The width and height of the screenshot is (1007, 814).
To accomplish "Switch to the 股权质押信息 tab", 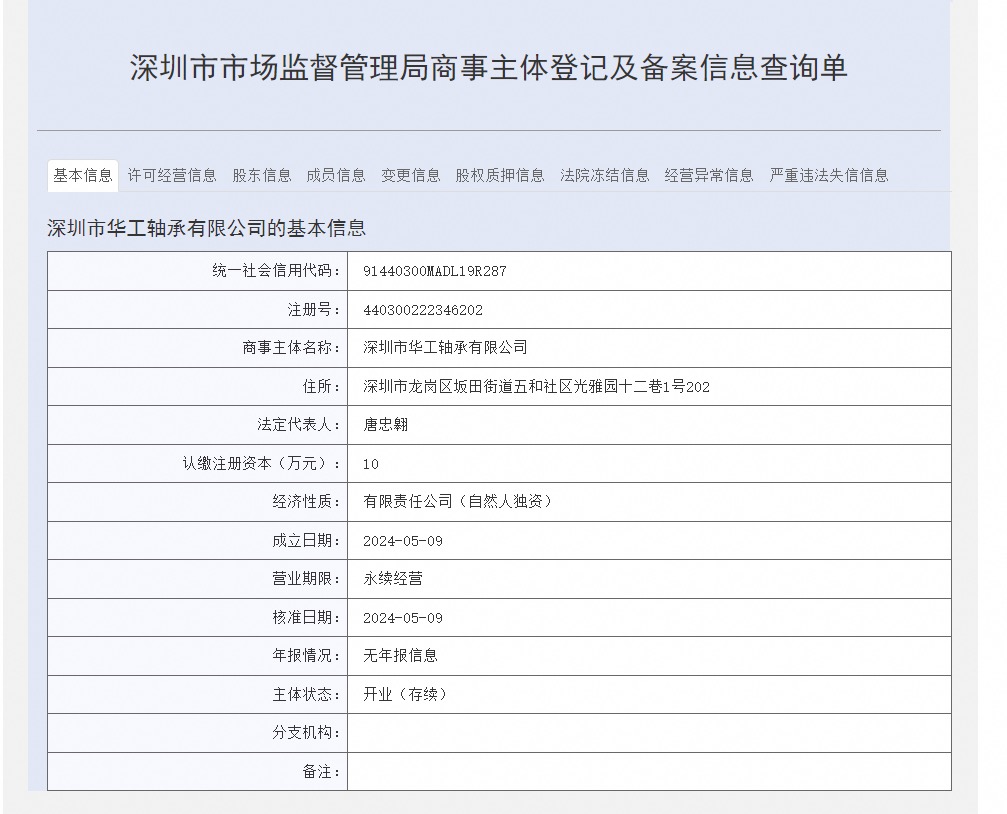I will pos(500,176).
